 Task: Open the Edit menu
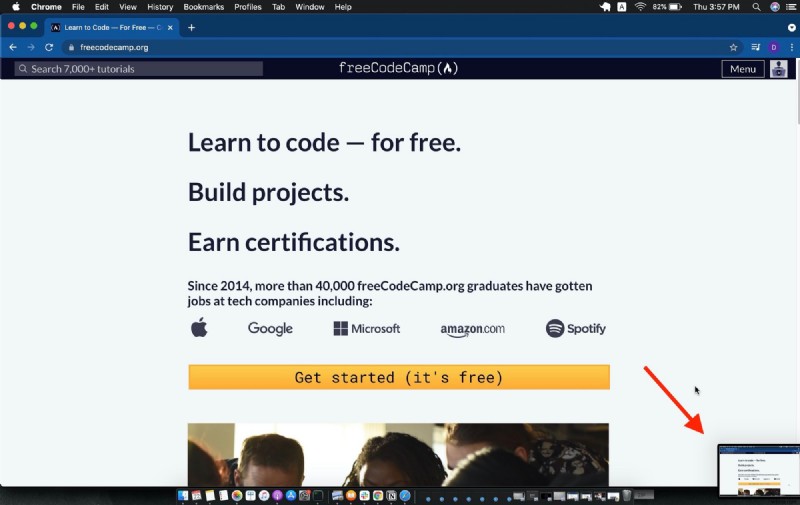click(102, 7)
